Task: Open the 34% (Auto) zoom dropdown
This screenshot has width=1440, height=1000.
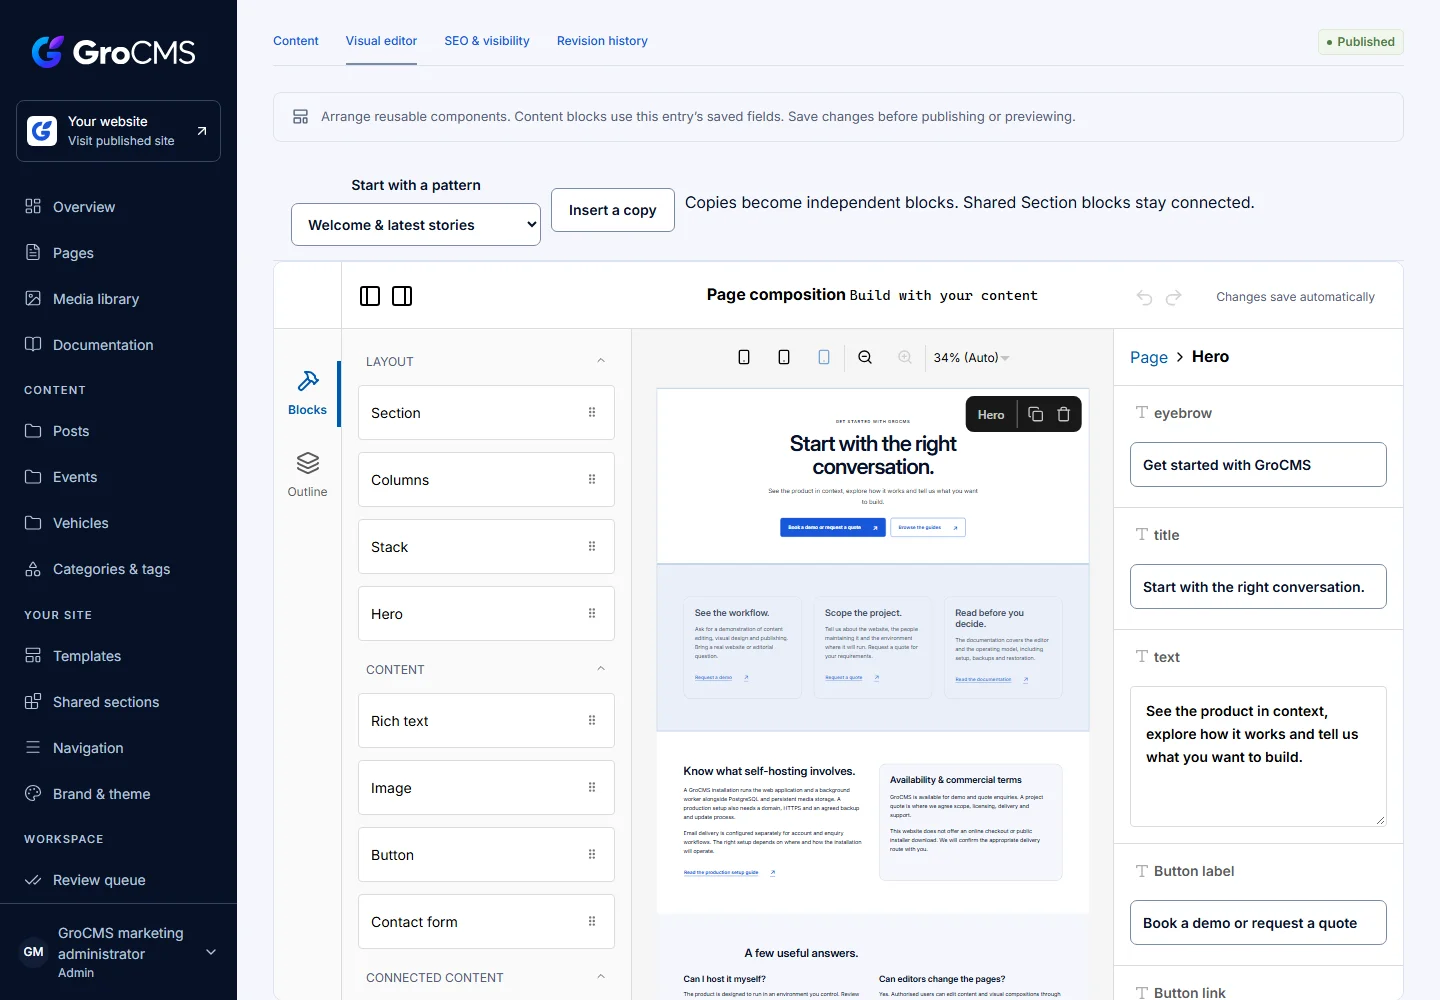Action: [971, 357]
